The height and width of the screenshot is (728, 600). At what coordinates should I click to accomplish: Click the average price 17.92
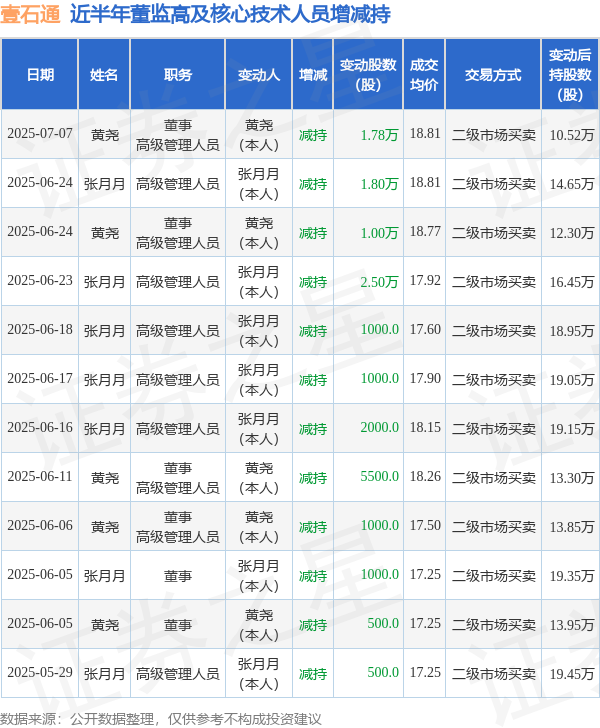pyautogui.click(x=425, y=281)
